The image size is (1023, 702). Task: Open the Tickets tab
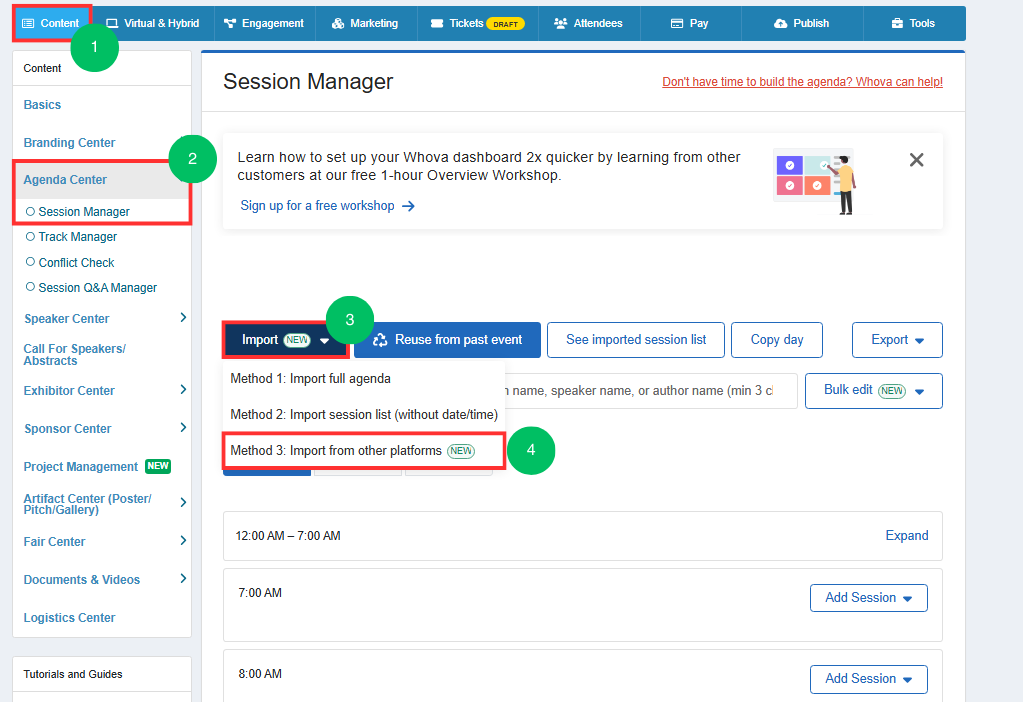(478, 23)
